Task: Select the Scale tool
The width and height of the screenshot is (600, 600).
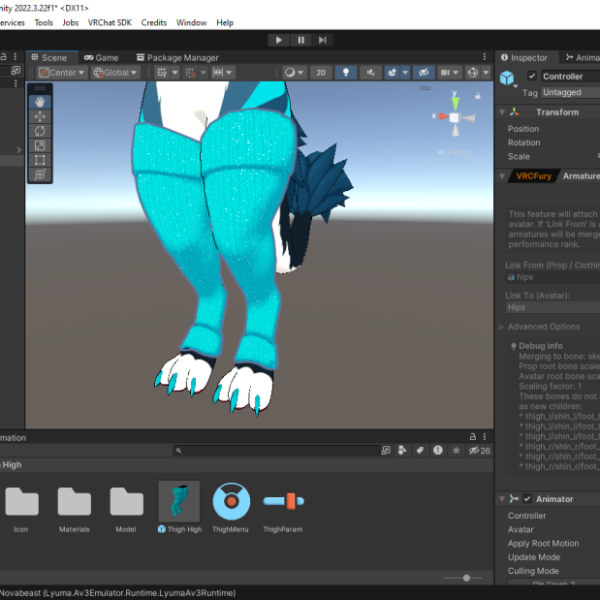Action: 40,145
